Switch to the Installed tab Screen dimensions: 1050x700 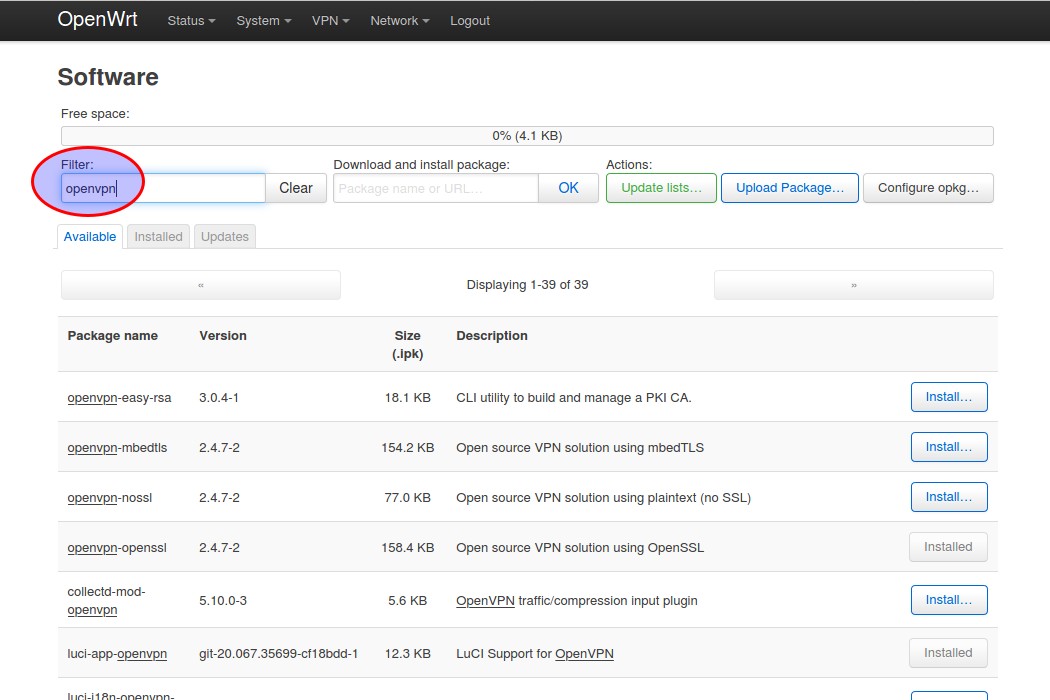158,236
